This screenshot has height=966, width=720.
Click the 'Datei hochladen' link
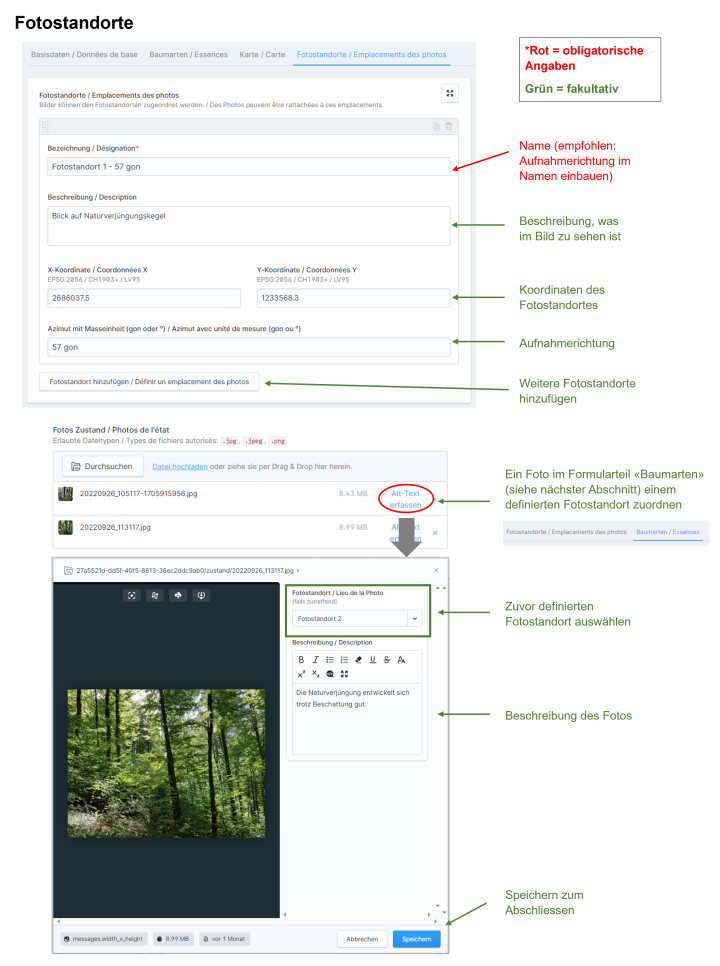coord(178,466)
